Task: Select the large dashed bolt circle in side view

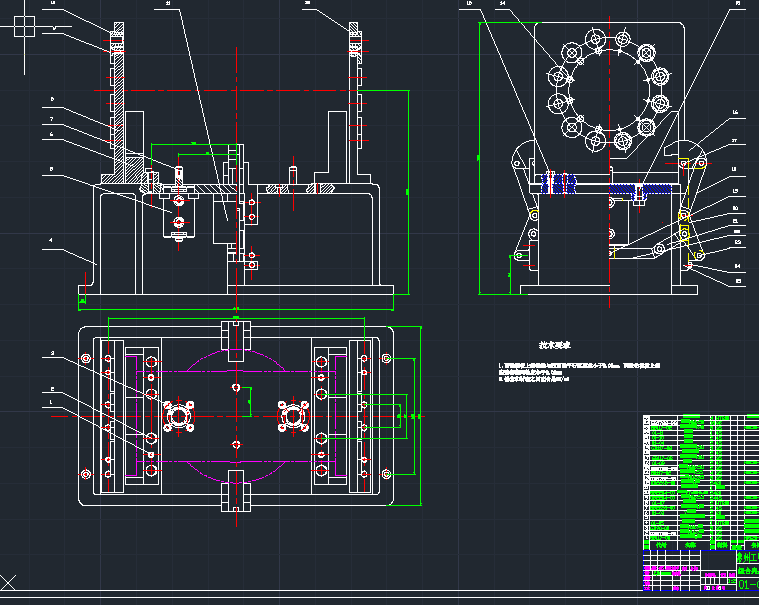Action: point(609,91)
